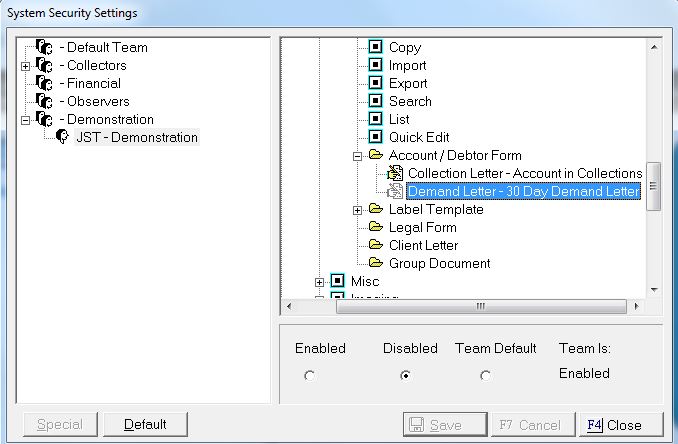The image size is (678, 444).
Task: Expand the Label Template folder
Action: pyautogui.click(x=357, y=209)
